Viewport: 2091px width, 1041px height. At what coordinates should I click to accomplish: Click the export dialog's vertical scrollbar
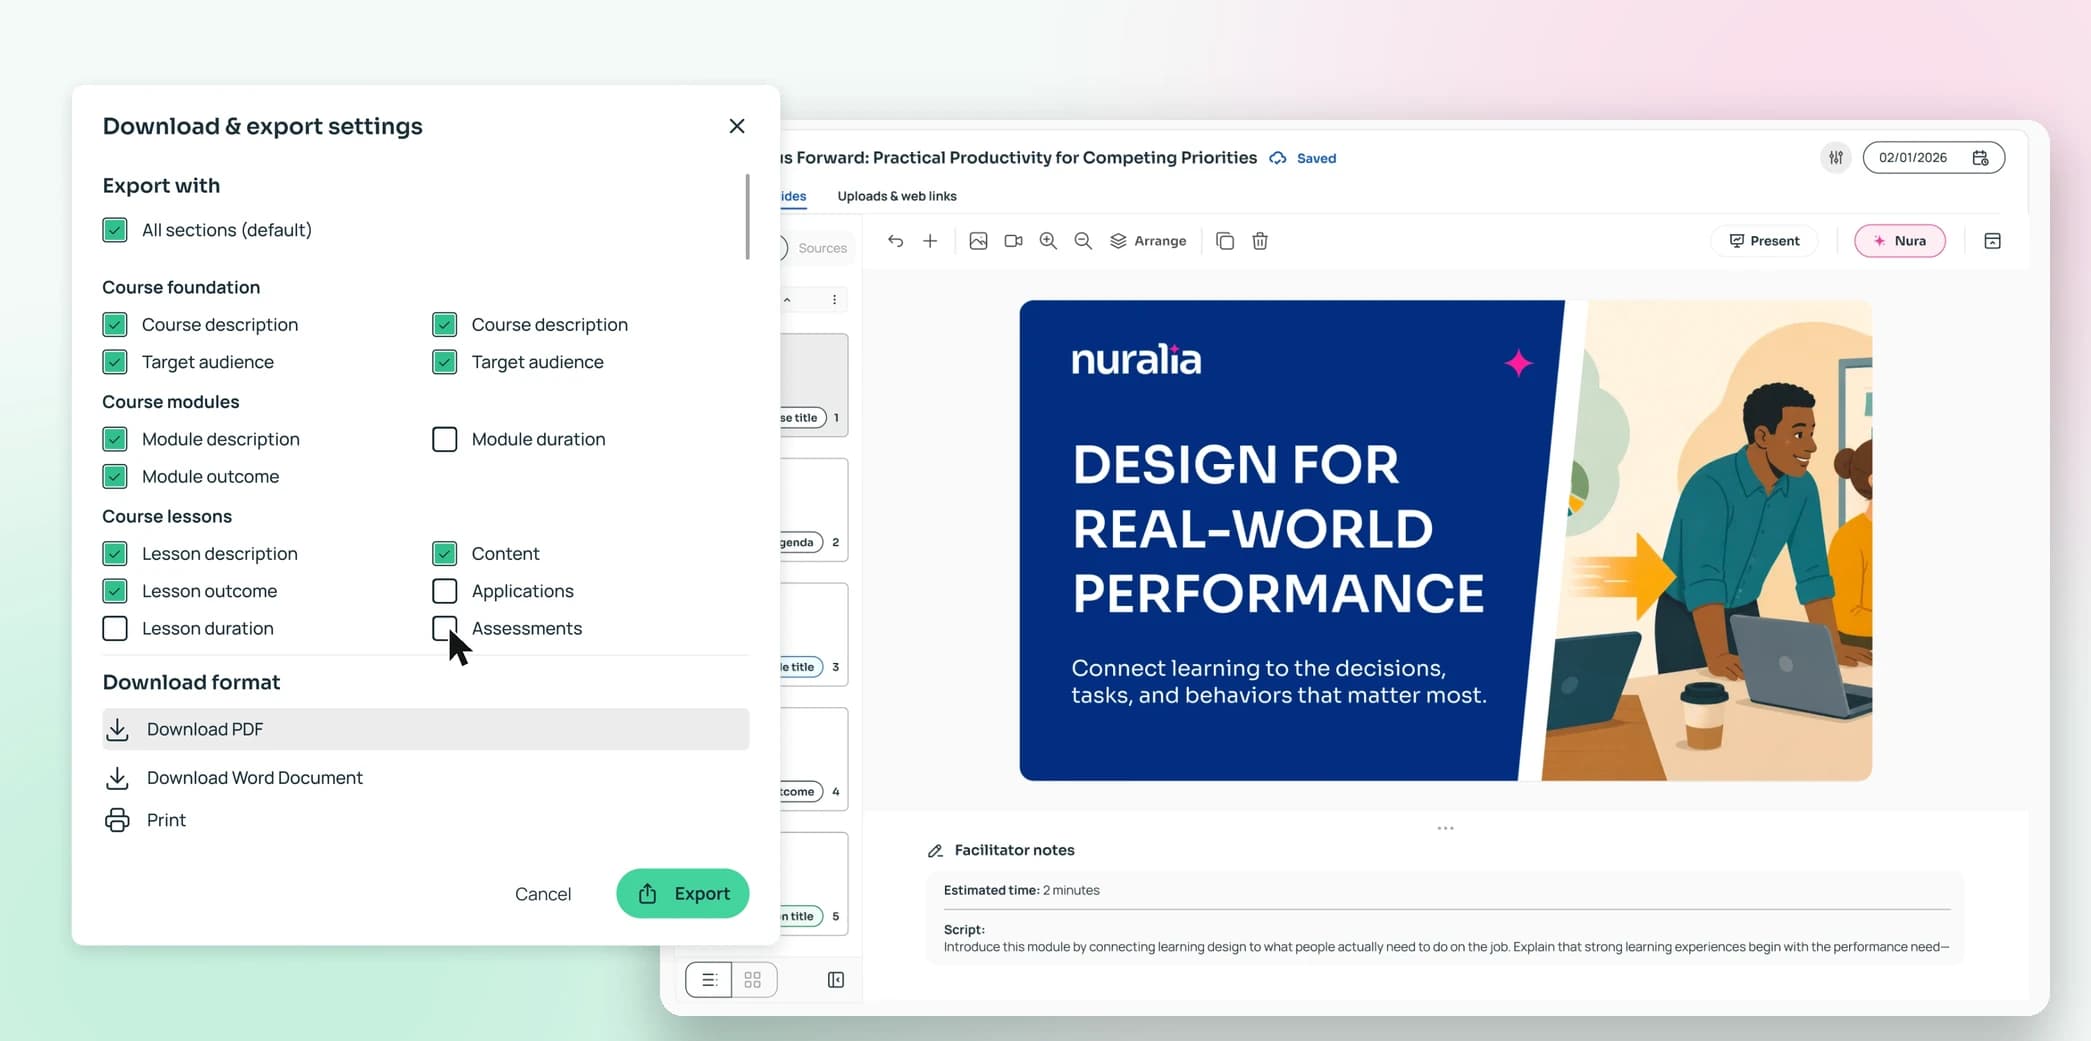pyautogui.click(x=747, y=217)
